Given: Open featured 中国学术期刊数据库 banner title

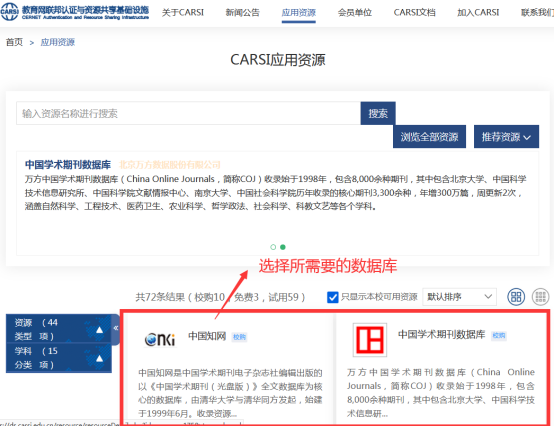Looking at the screenshot, I should [68, 165].
